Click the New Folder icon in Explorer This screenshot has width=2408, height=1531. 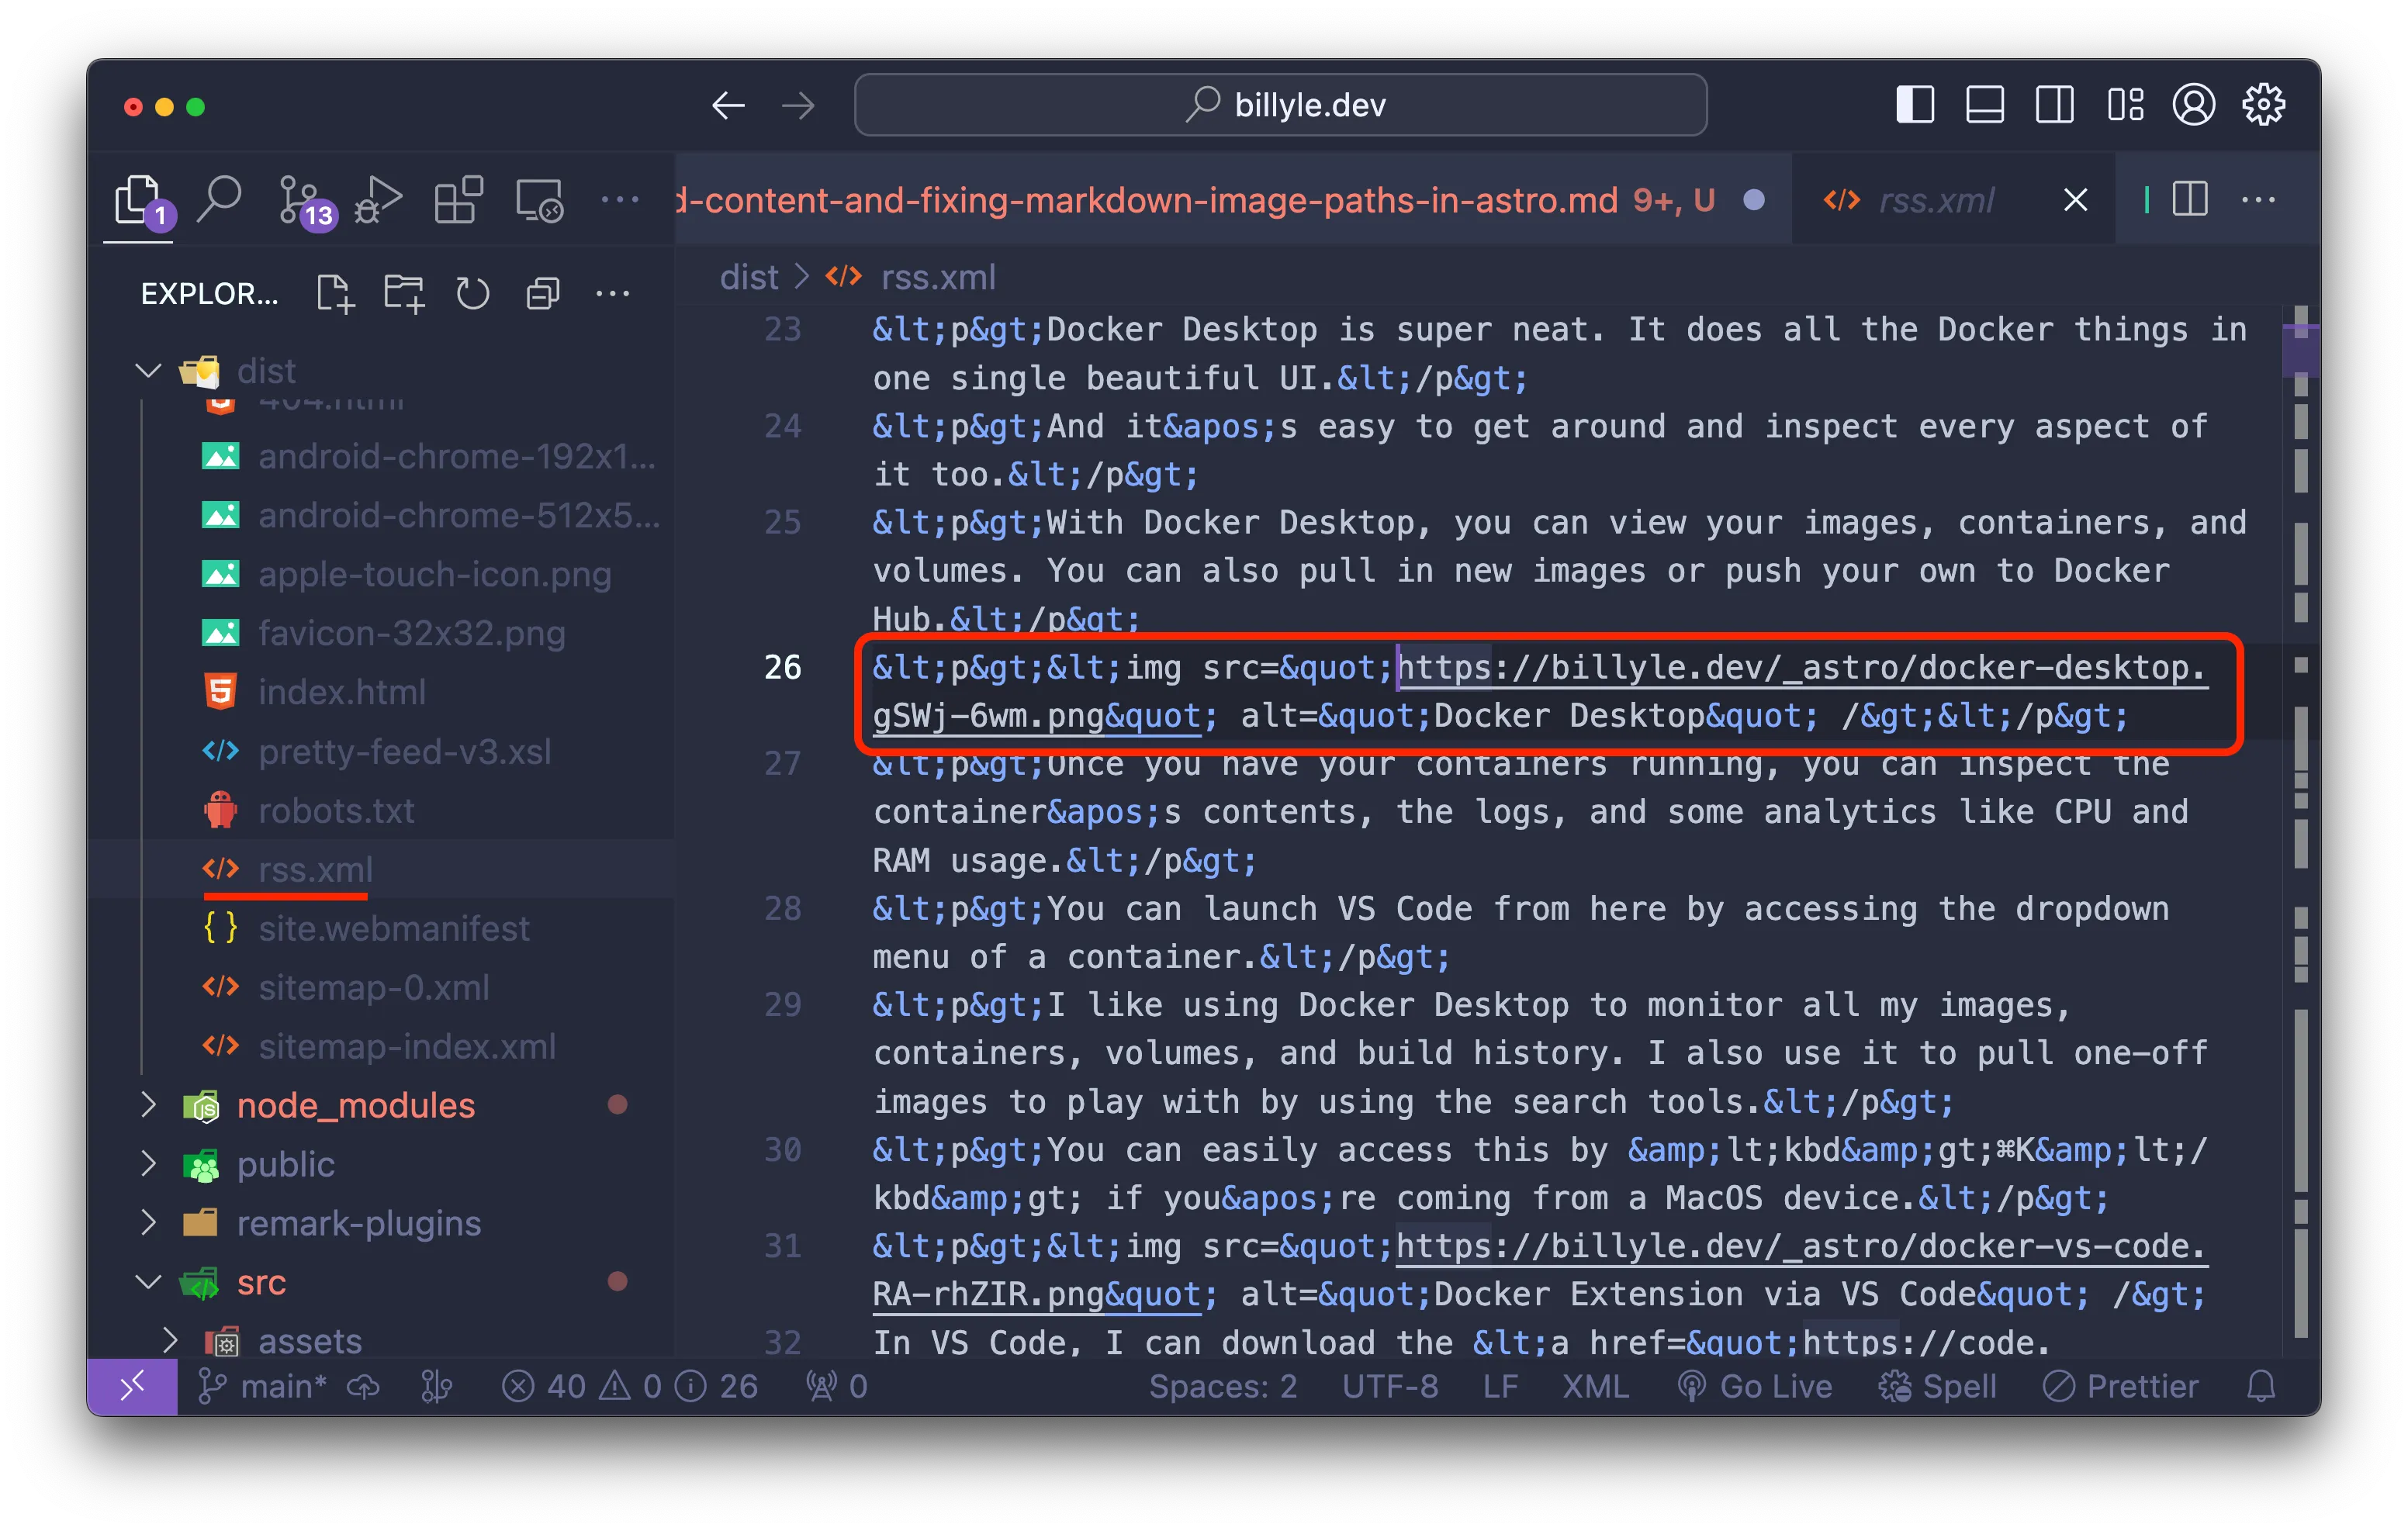pos(404,294)
